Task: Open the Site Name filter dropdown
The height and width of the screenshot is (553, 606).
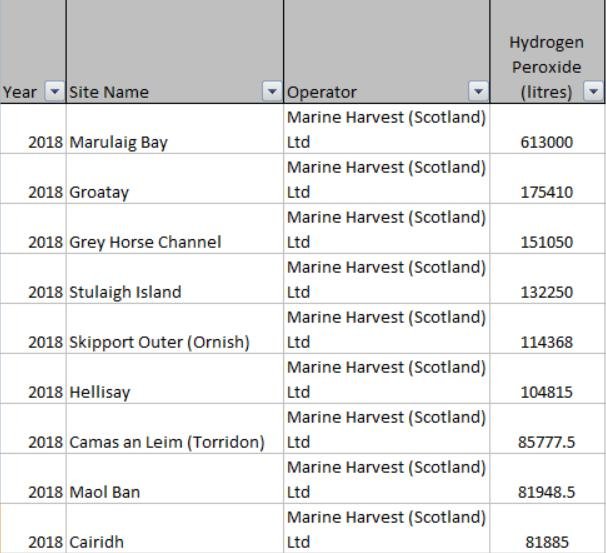Action: (x=271, y=92)
